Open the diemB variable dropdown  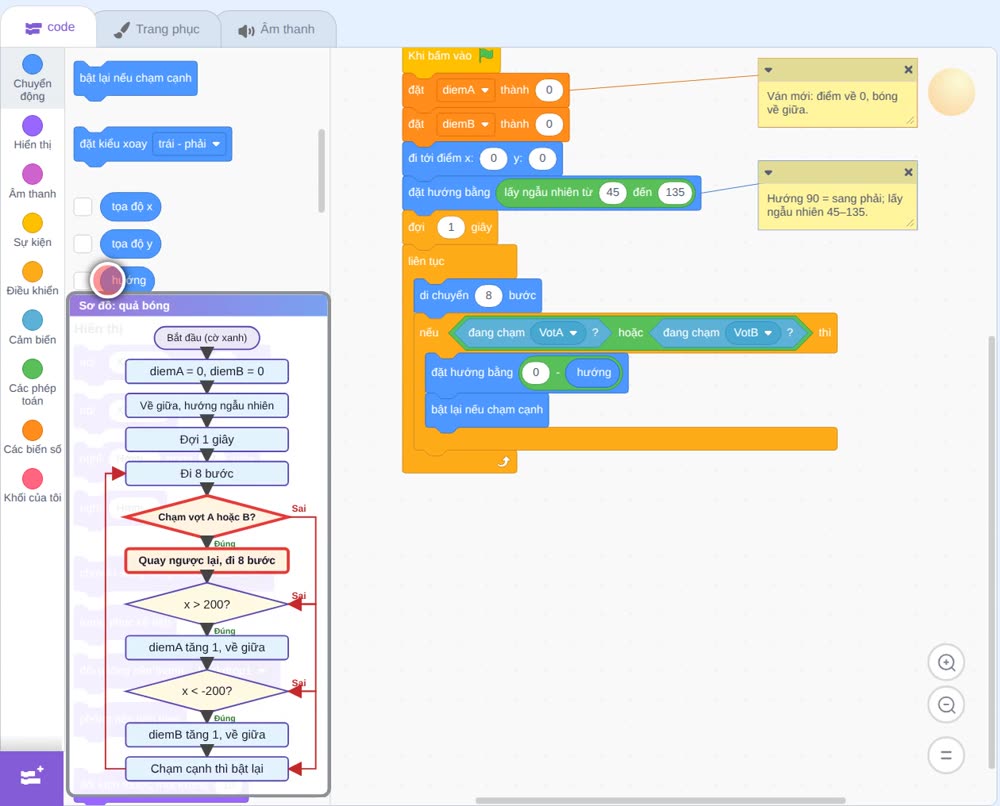(x=466, y=124)
